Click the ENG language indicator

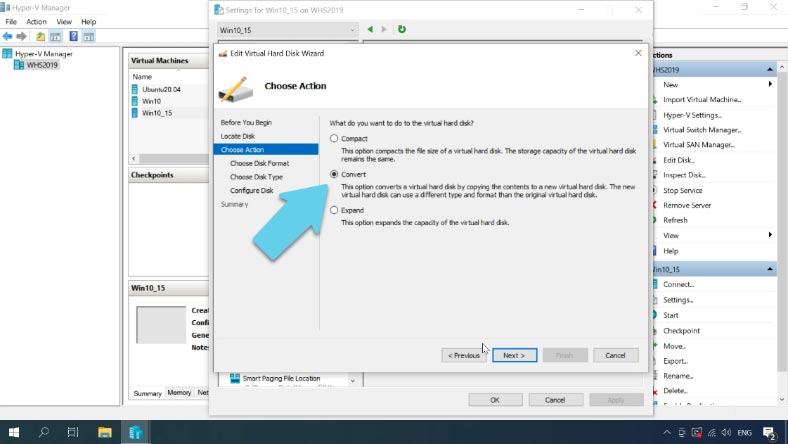click(744, 432)
